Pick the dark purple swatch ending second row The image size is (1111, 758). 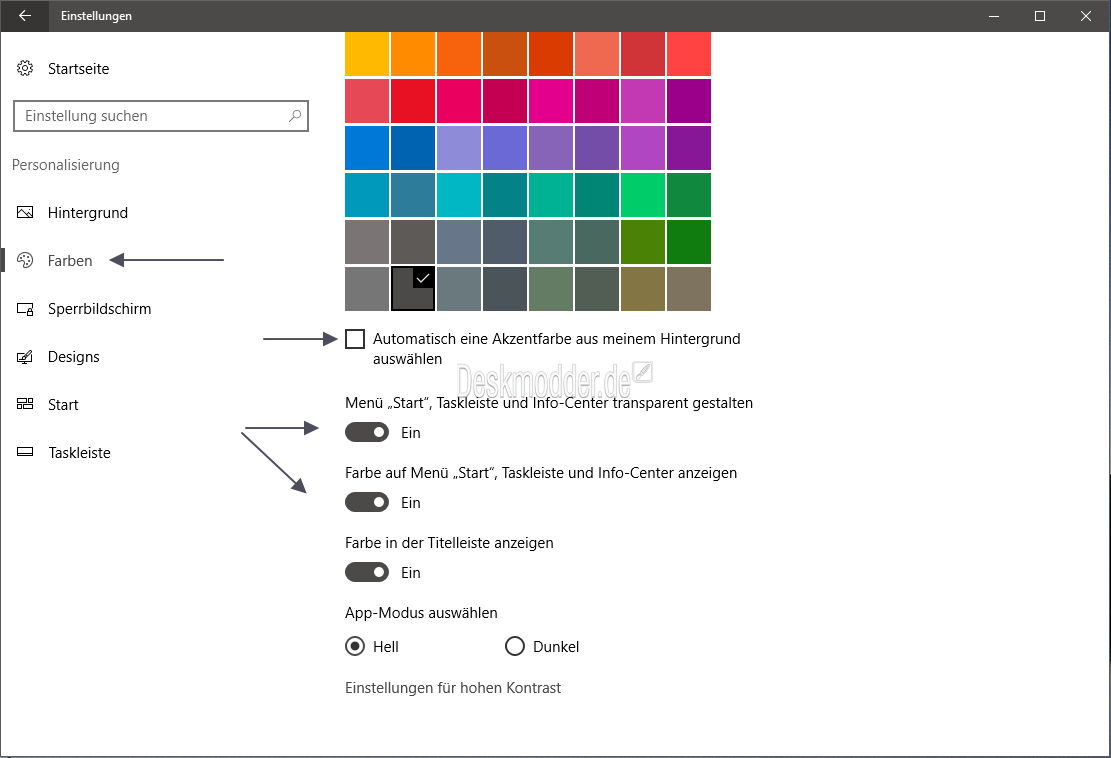point(689,101)
